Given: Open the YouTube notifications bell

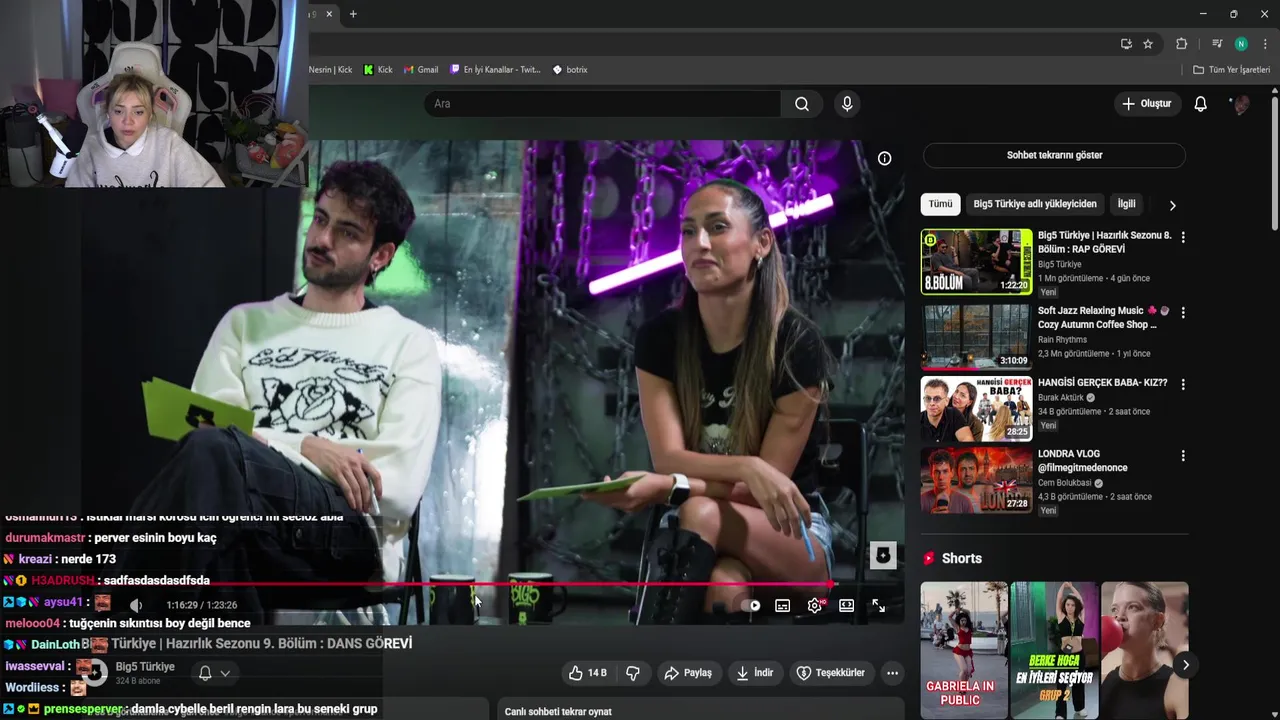Looking at the screenshot, I should (x=1201, y=104).
